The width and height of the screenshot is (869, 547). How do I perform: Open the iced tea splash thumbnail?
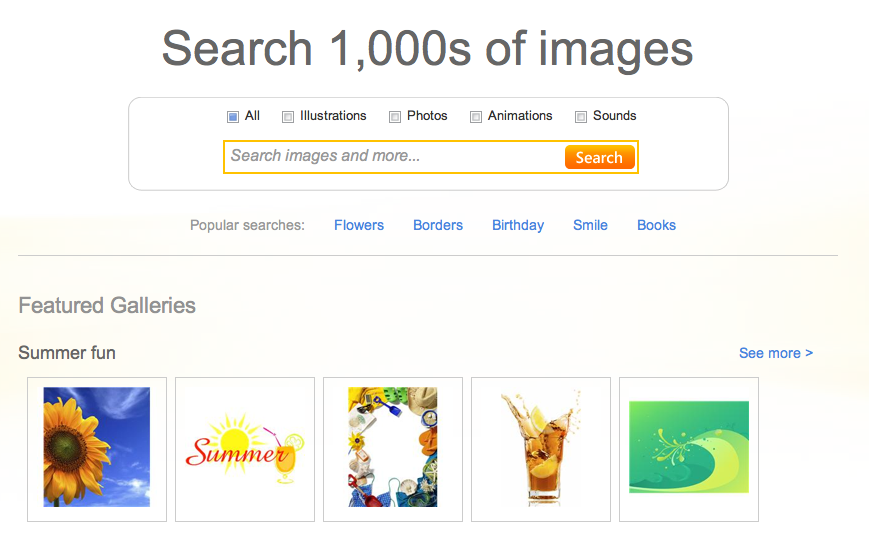(x=541, y=447)
